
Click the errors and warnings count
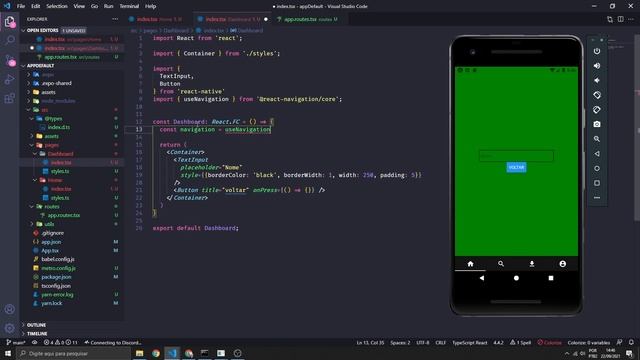(x=60, y=342)
